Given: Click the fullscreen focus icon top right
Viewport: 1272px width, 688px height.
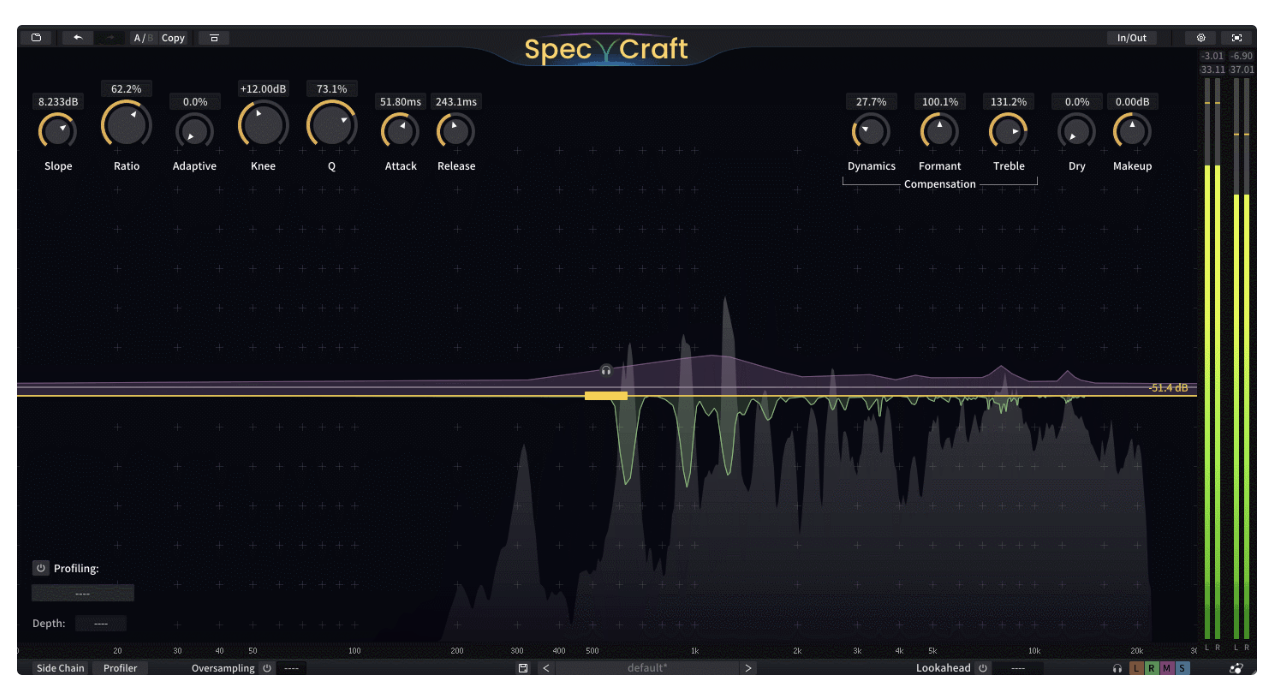Looking at the screenshot, I should [x=1236, y=38].
